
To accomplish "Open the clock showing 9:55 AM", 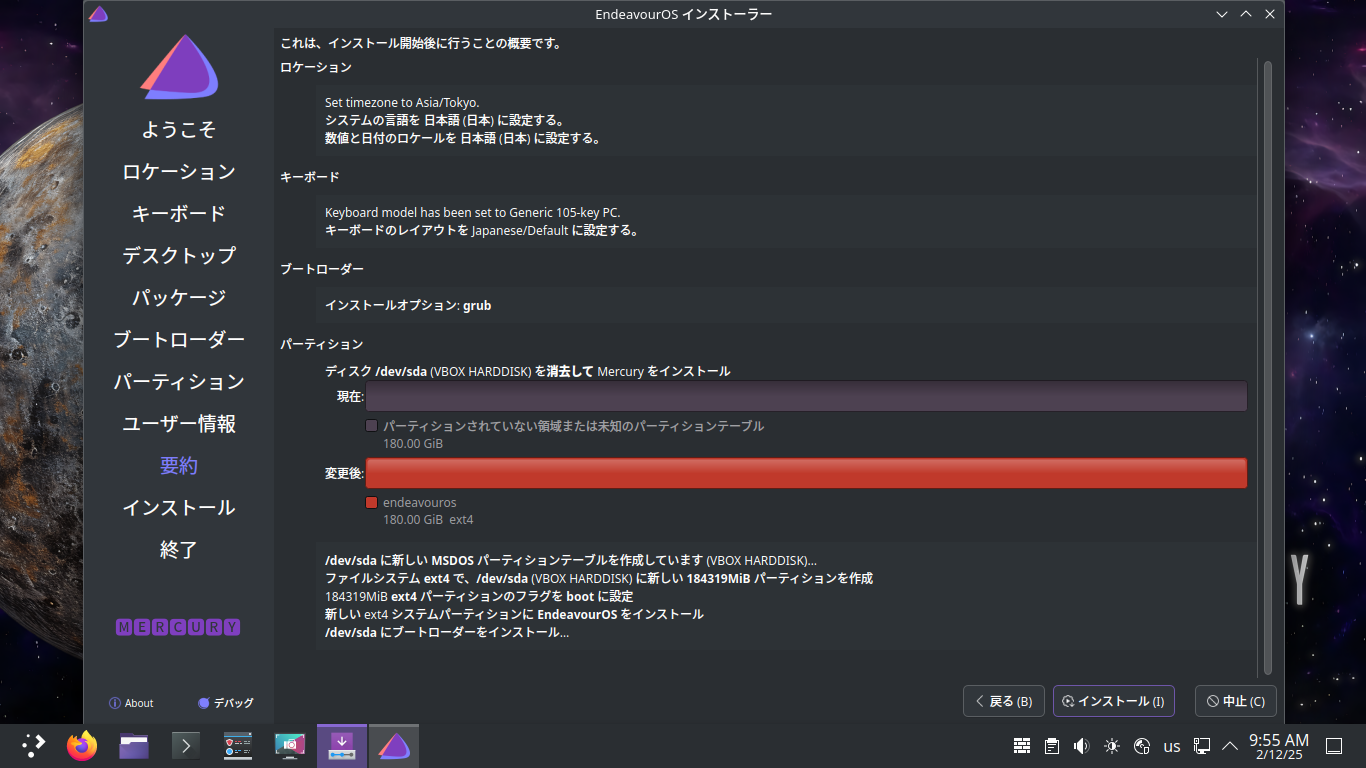I will (x=1279, y=746).
